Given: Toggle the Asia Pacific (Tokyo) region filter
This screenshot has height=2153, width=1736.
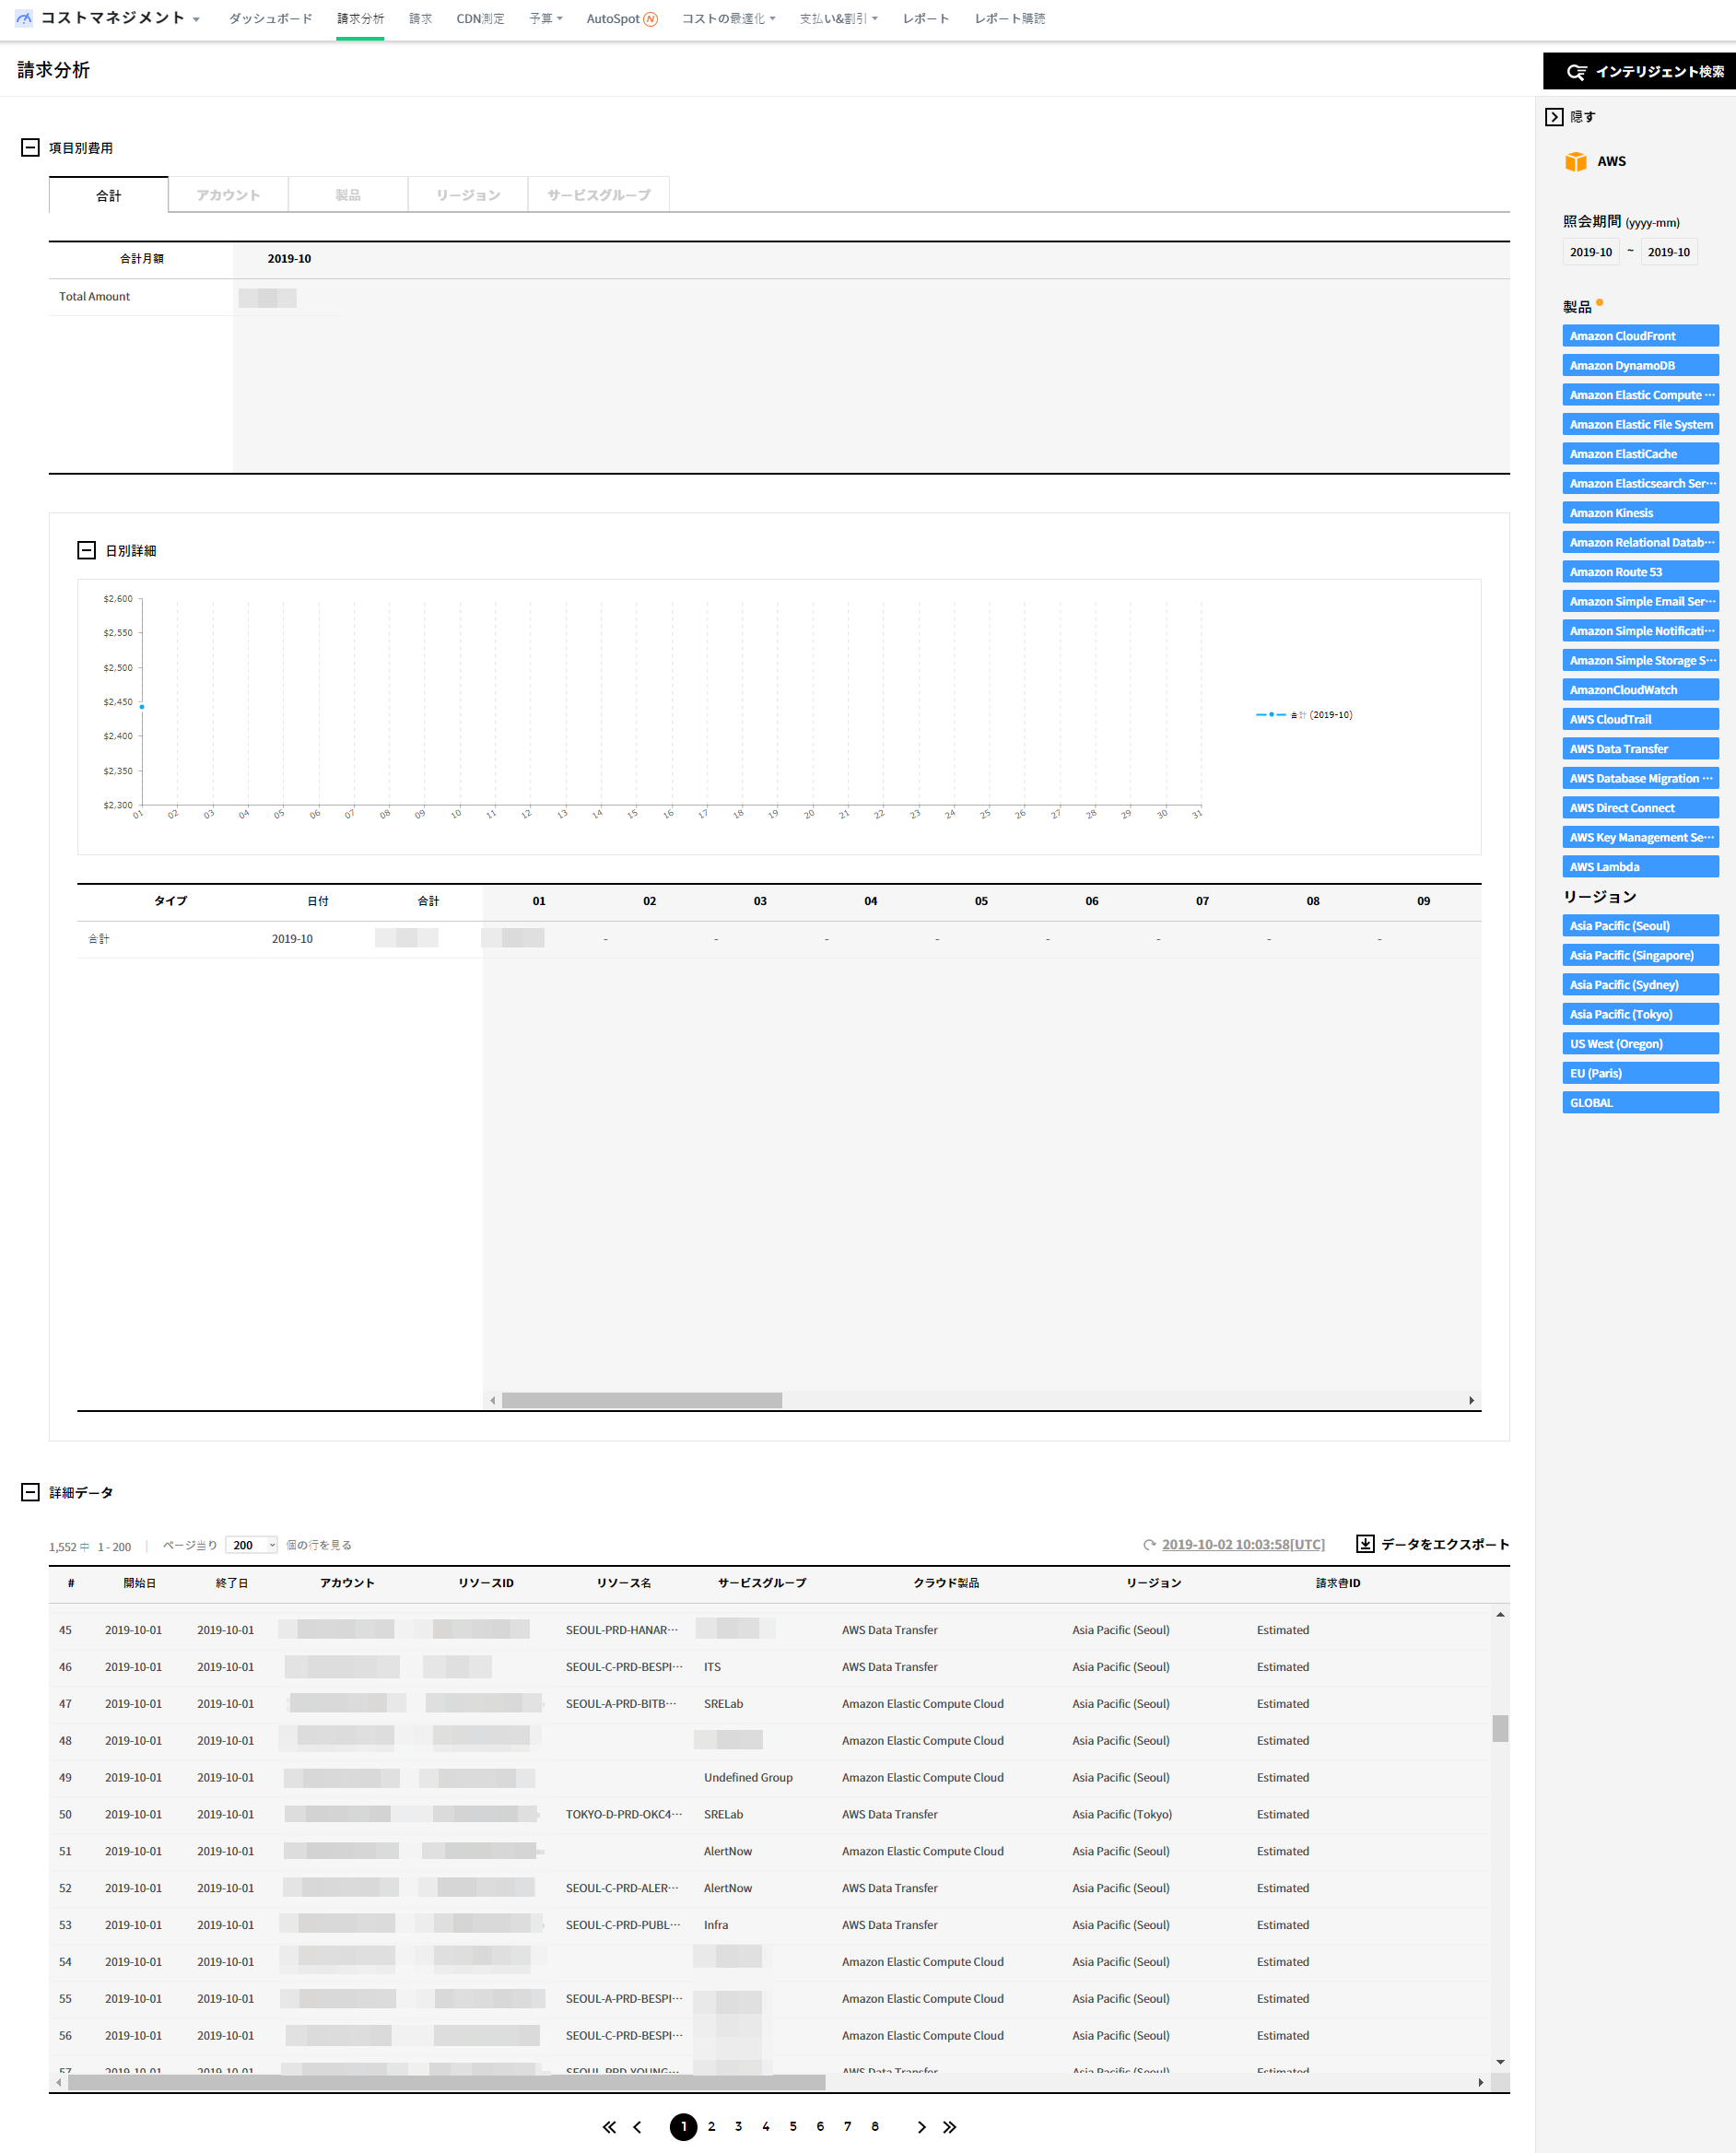Looking at the screenshot, I should coord(1639,1014).
